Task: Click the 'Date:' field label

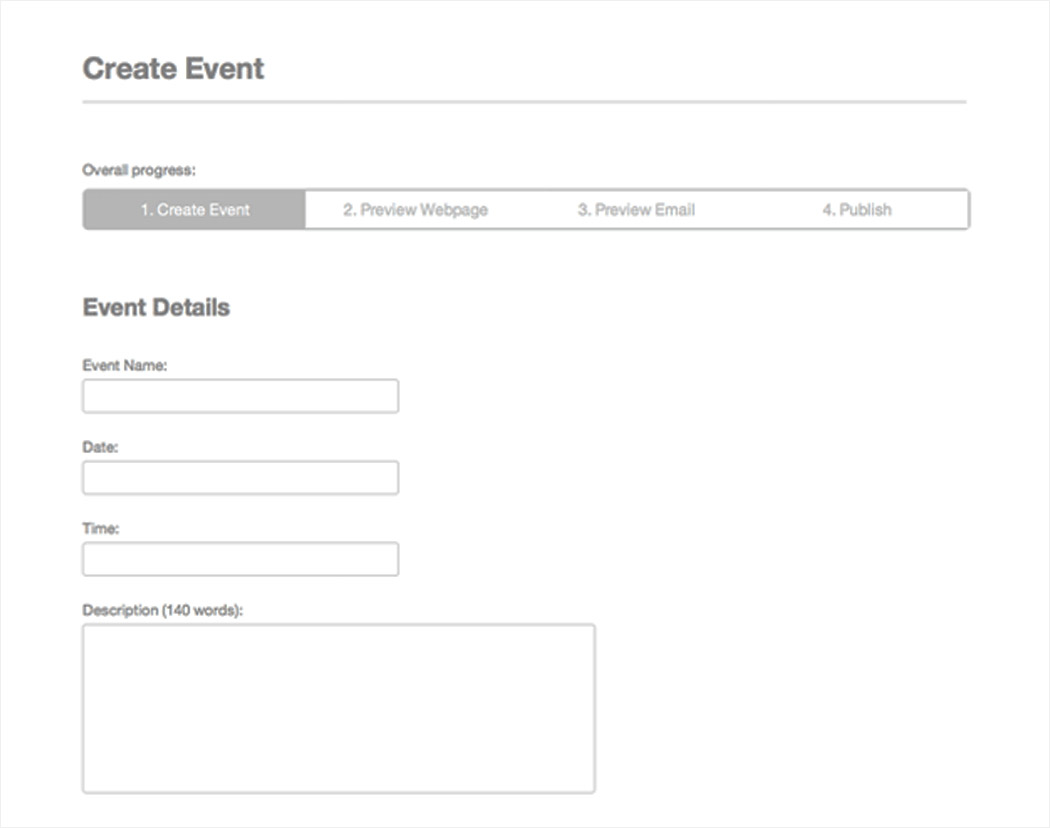Action: (98, 447)
